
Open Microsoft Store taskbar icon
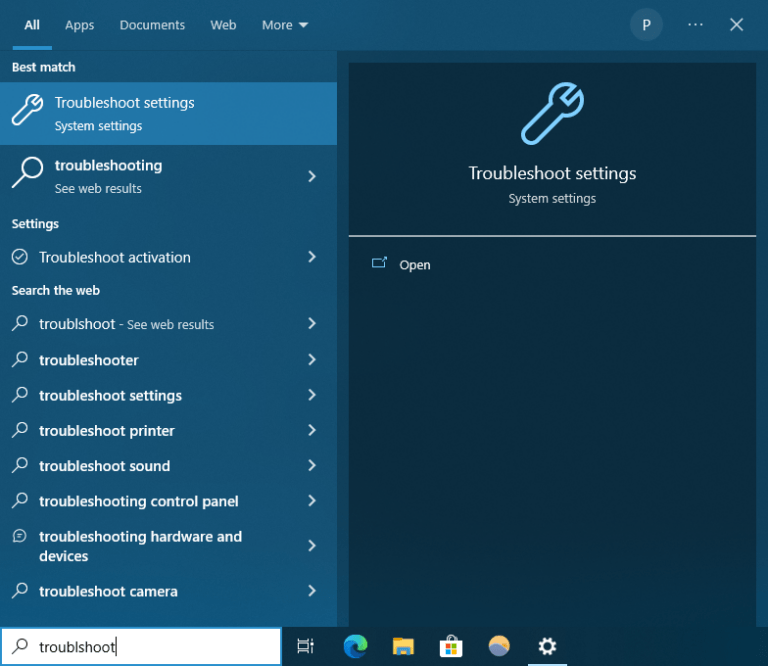pos(451,646)
